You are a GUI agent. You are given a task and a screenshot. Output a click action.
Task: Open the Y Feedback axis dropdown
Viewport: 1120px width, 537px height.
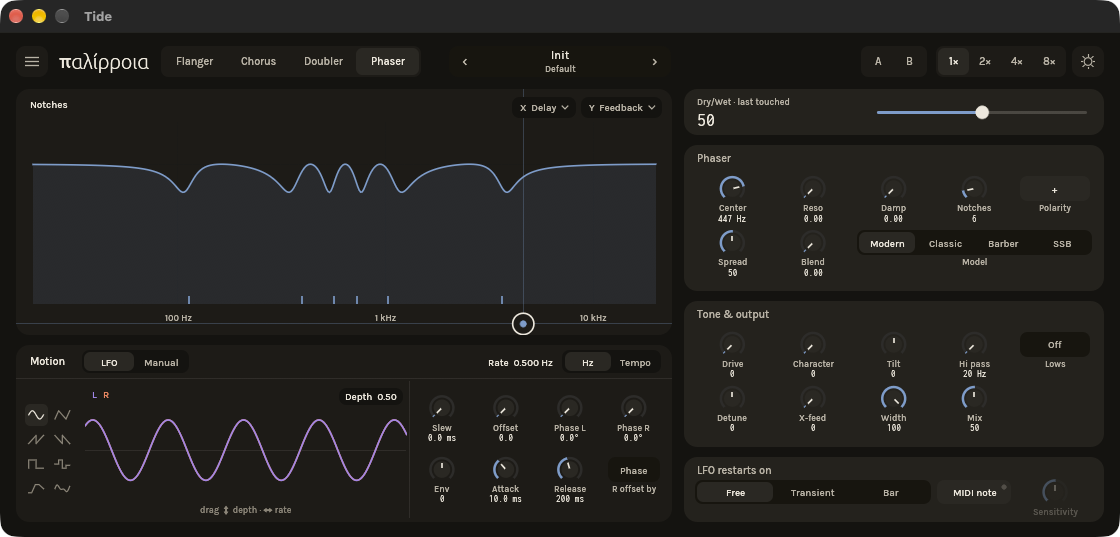[x=621, y=108]
